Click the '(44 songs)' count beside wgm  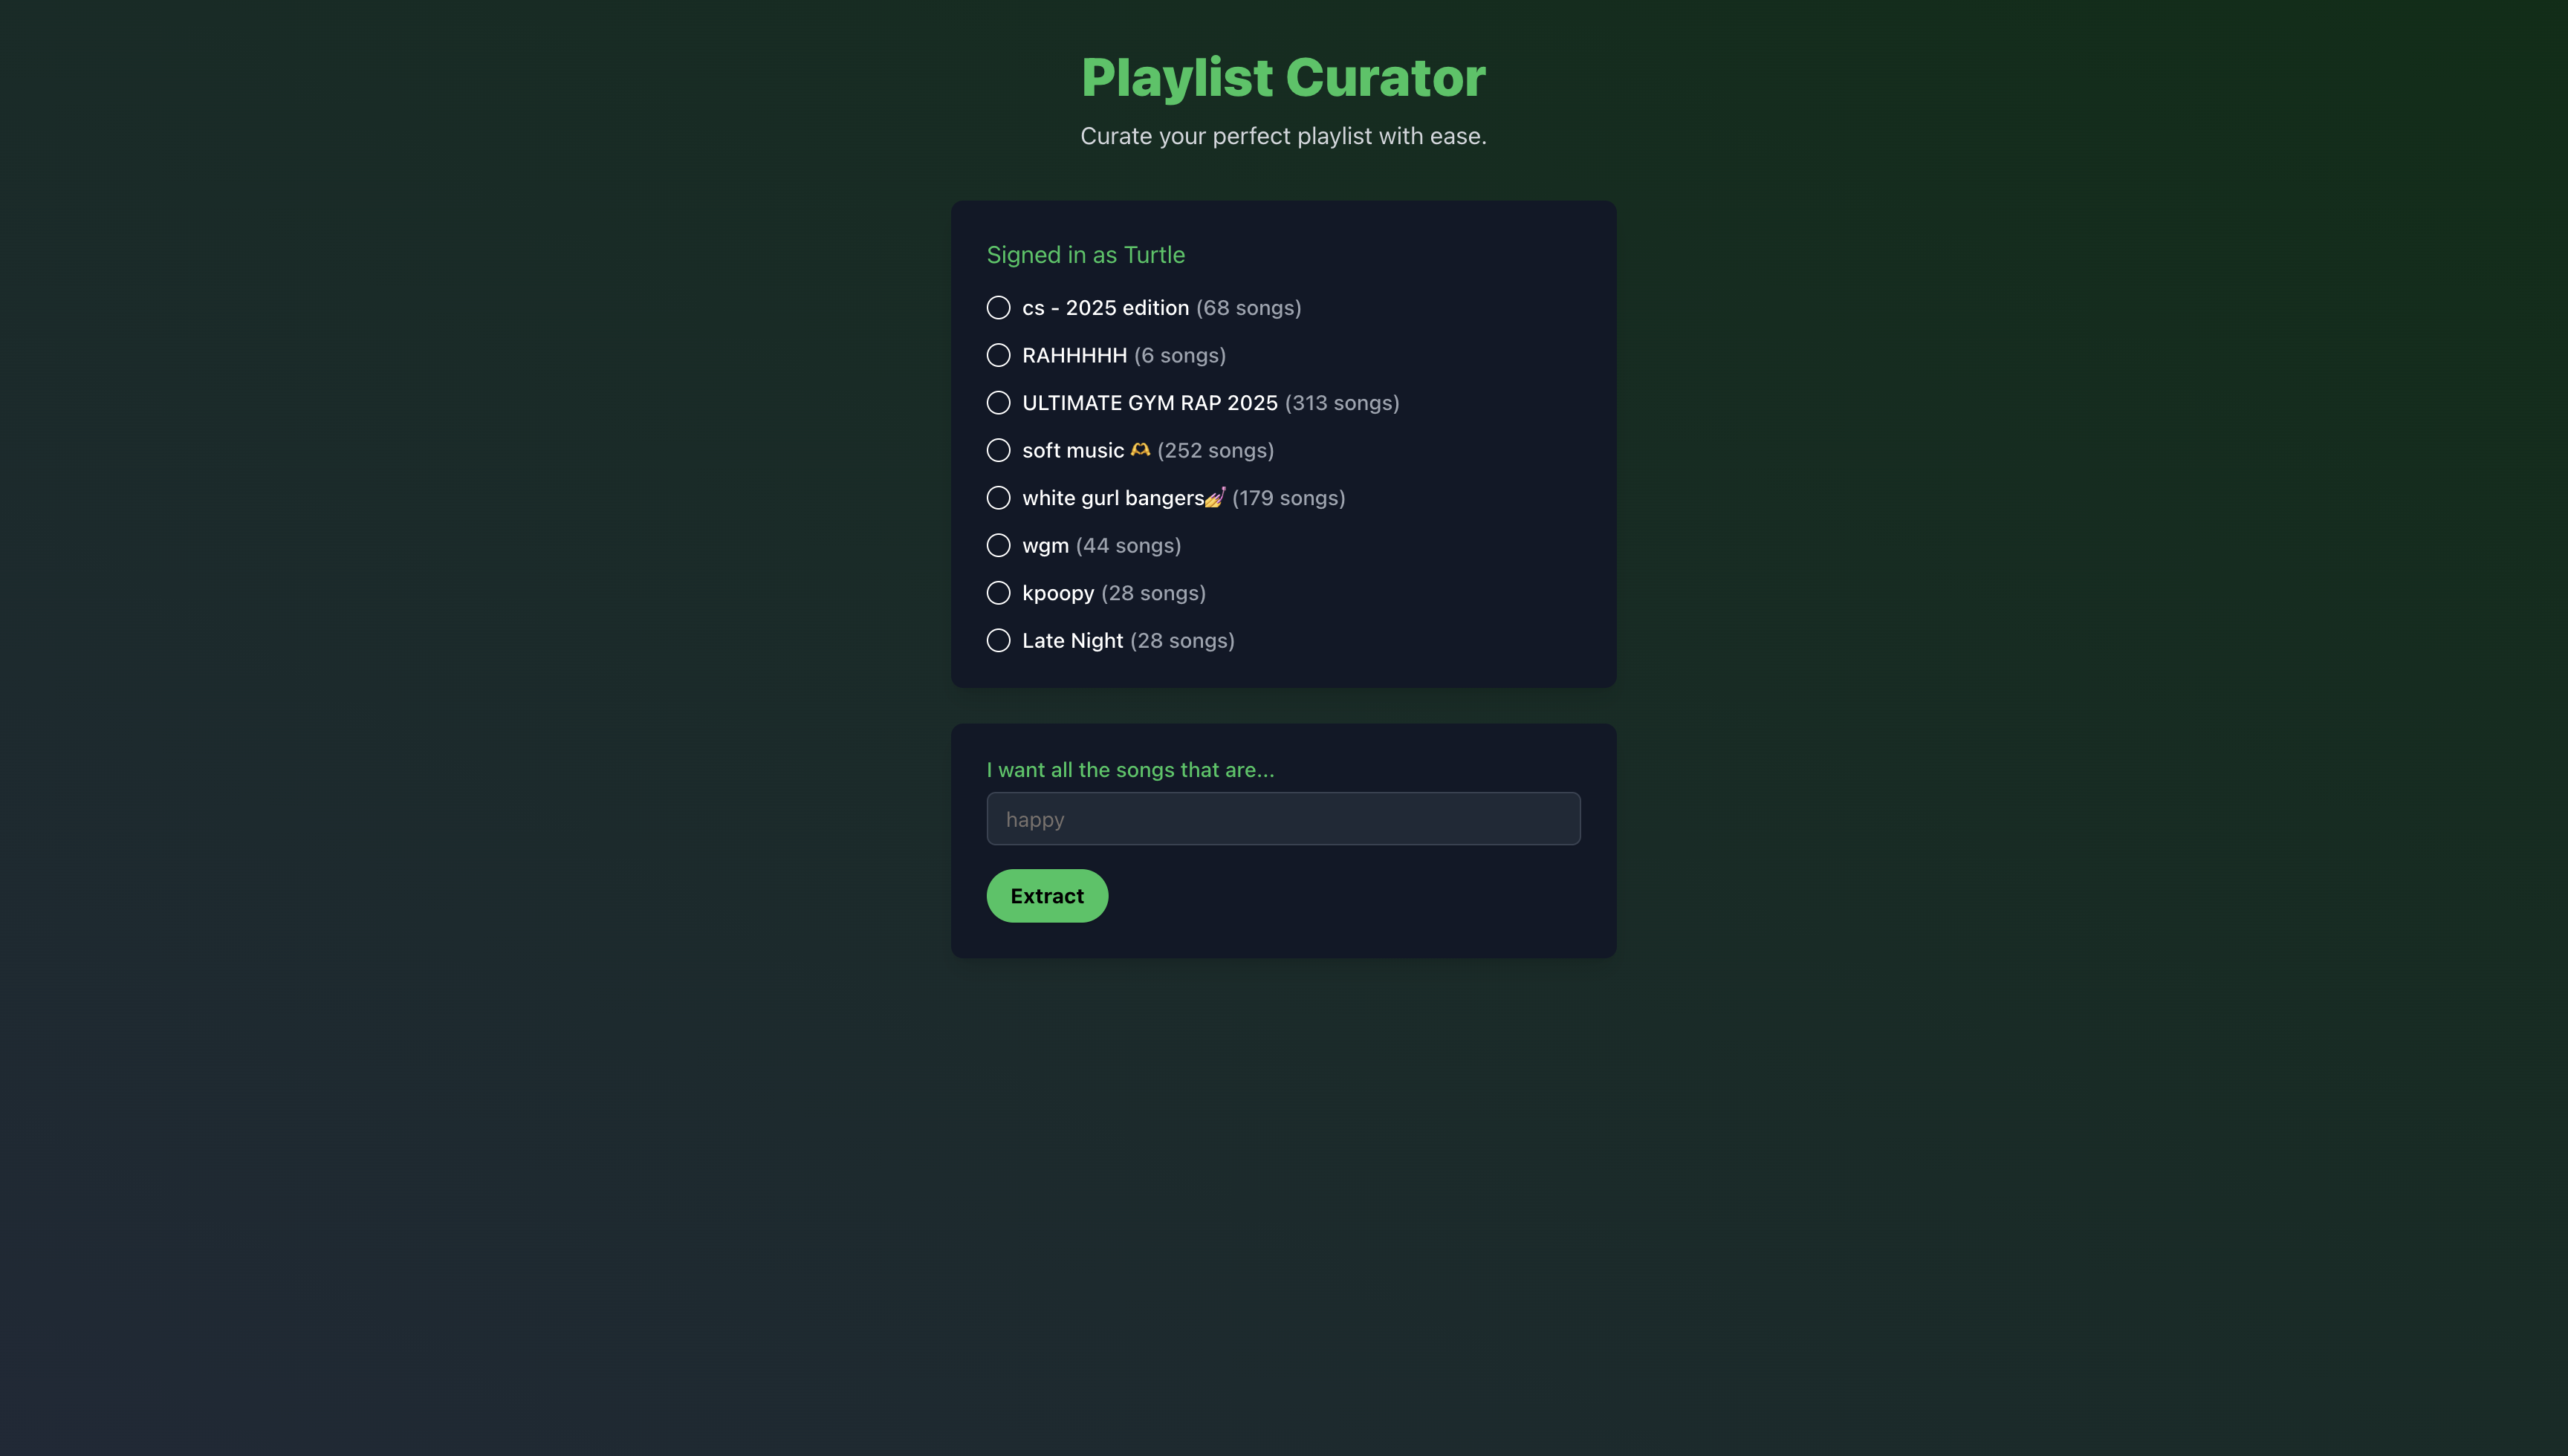coord(1128,546)
